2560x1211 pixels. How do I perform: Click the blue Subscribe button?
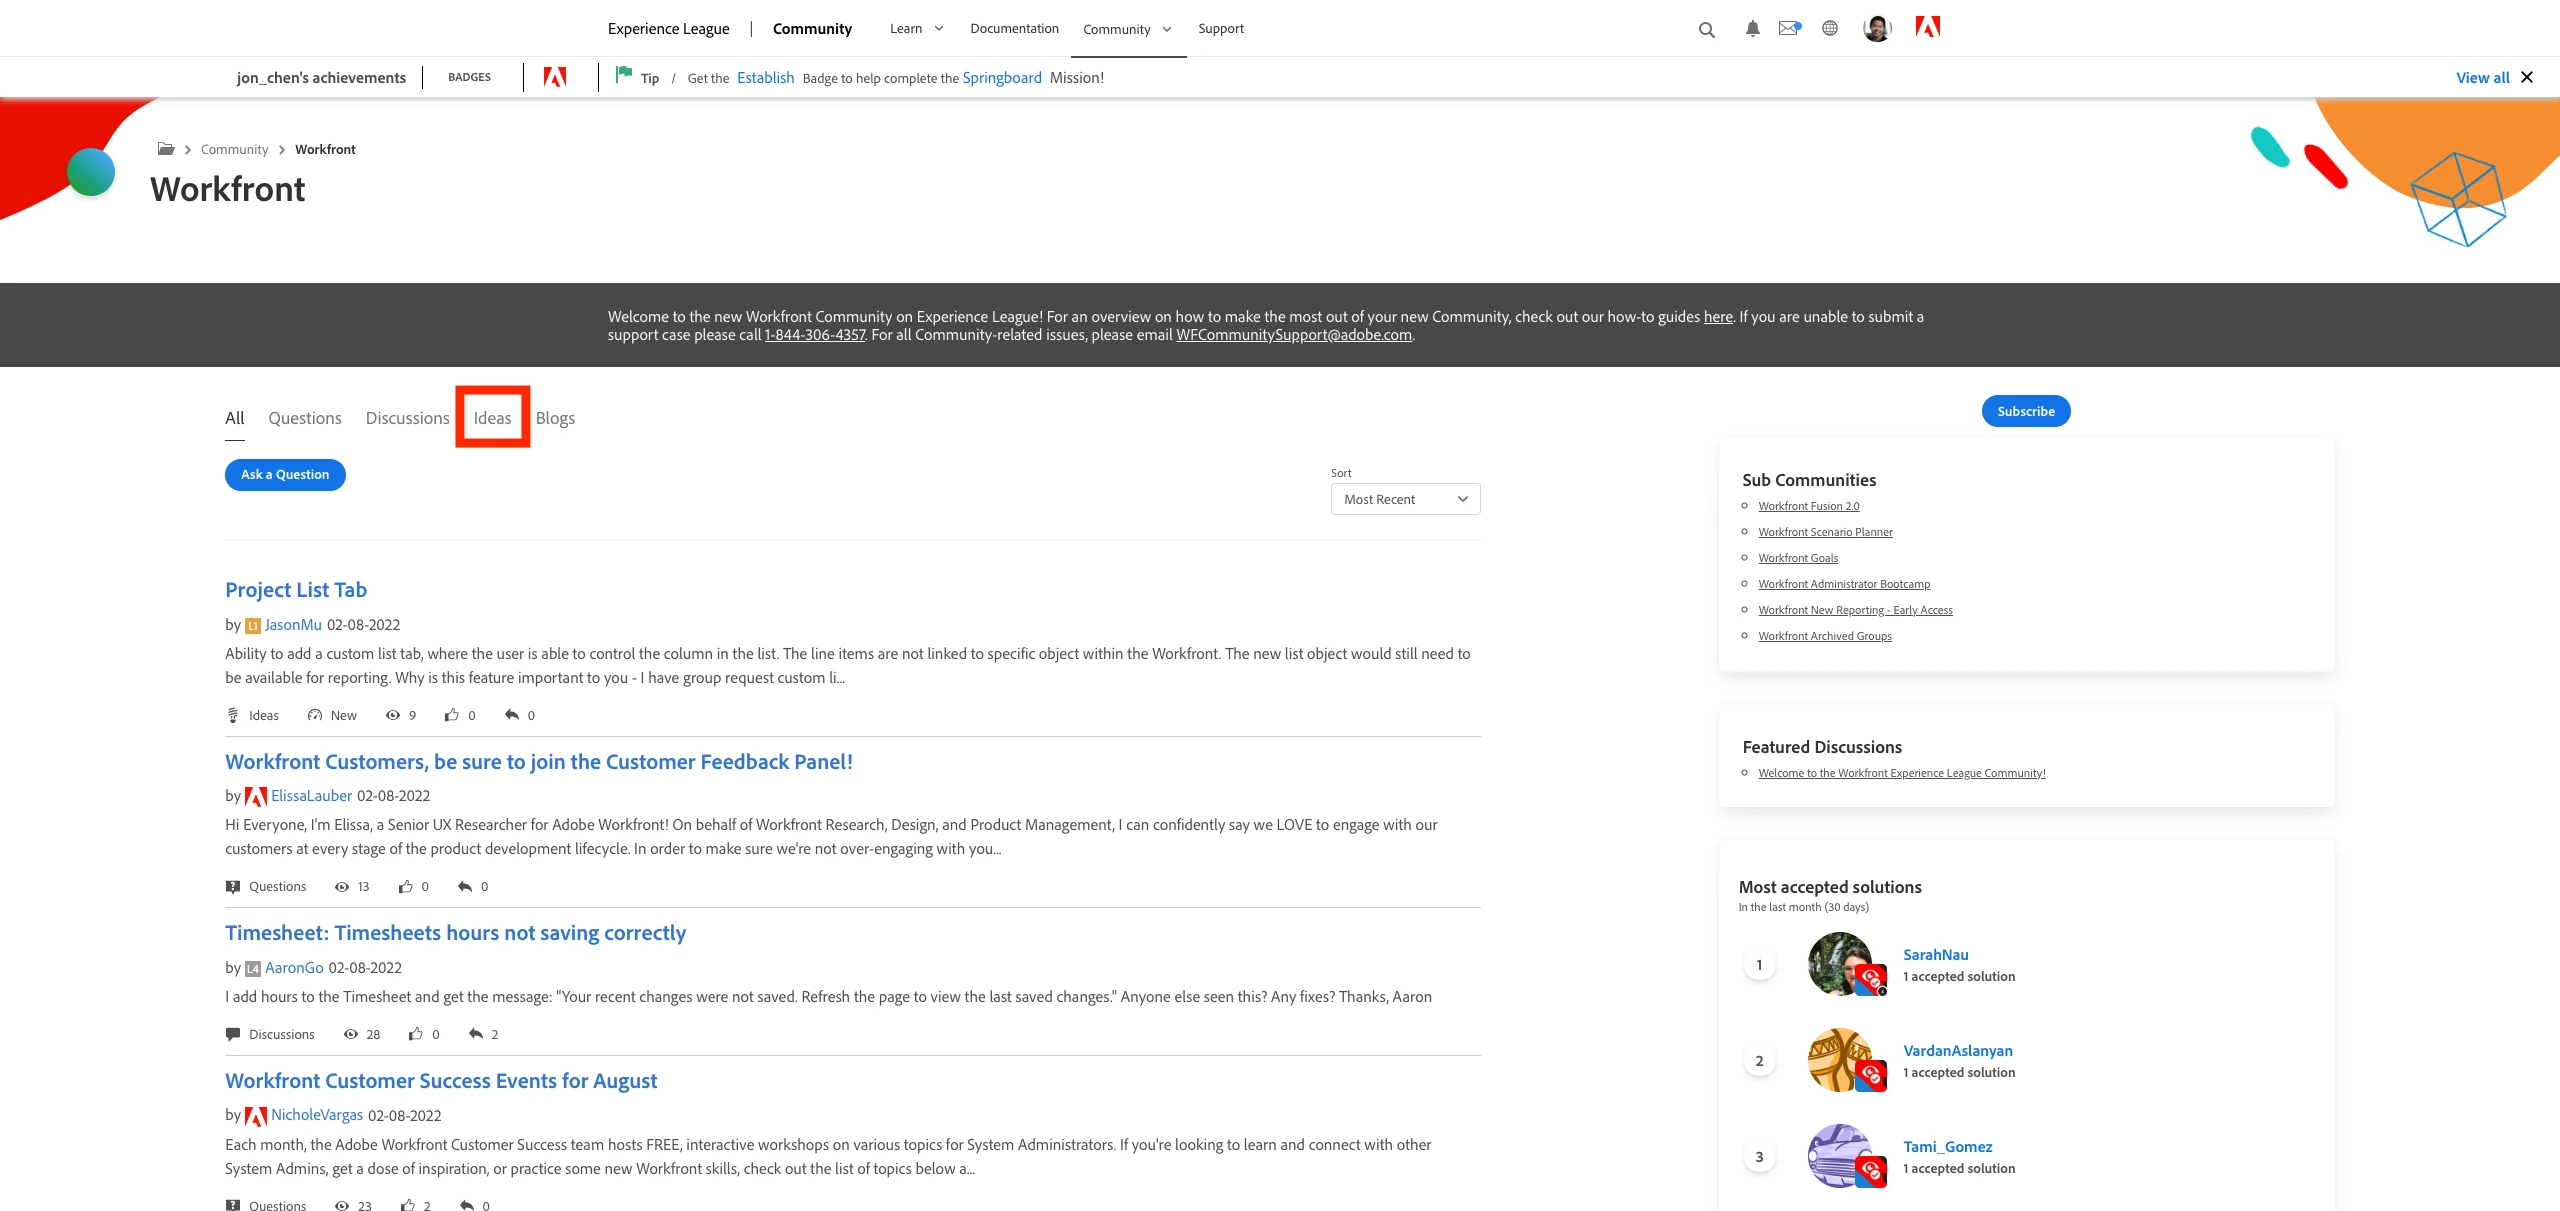coord(2025,411)
